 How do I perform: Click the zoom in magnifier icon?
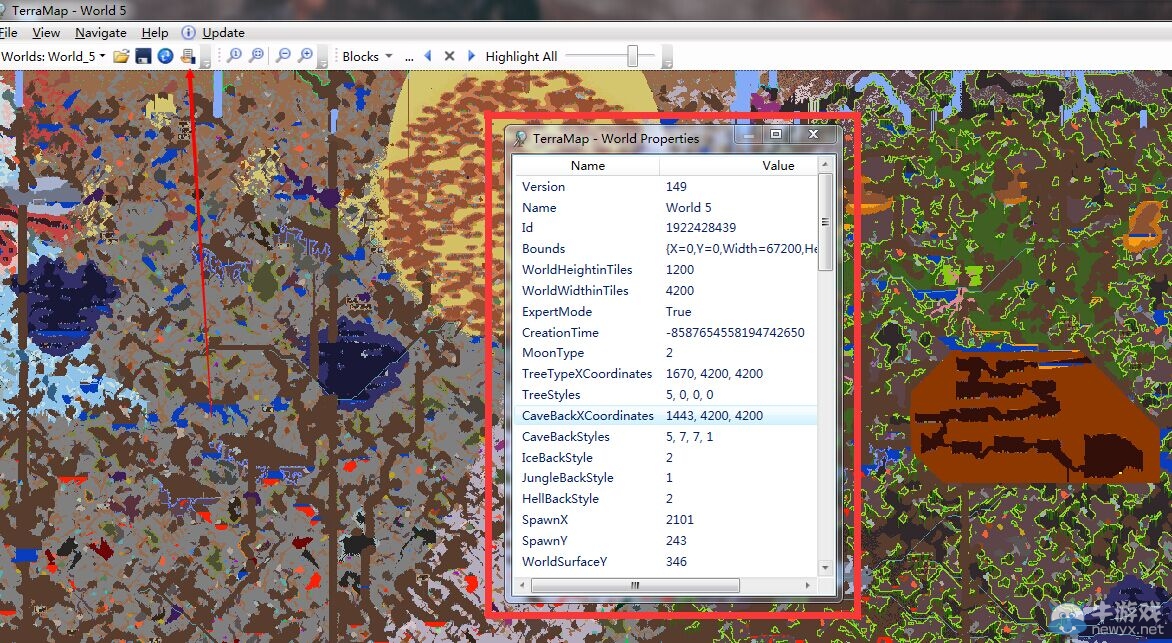(x=305, y=55)
